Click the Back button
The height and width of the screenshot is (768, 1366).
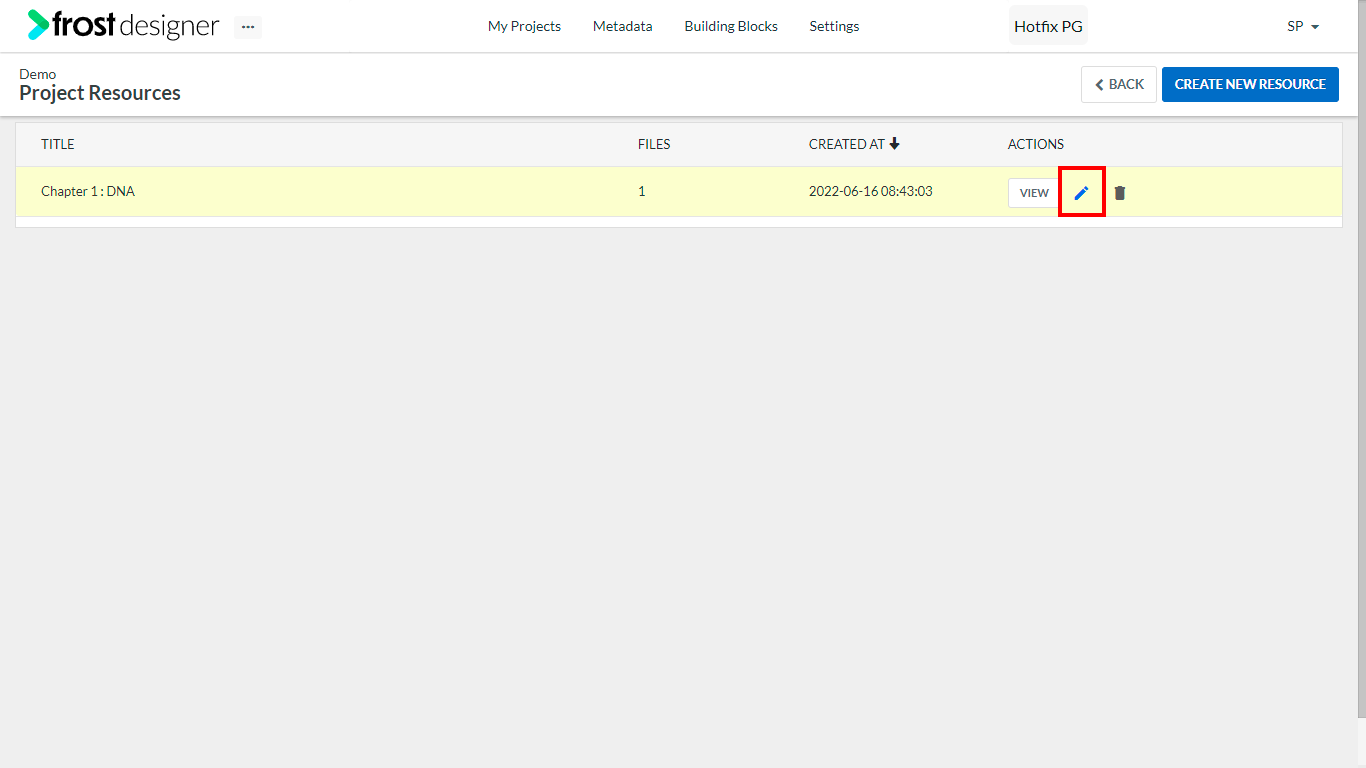coord(1119,84)
